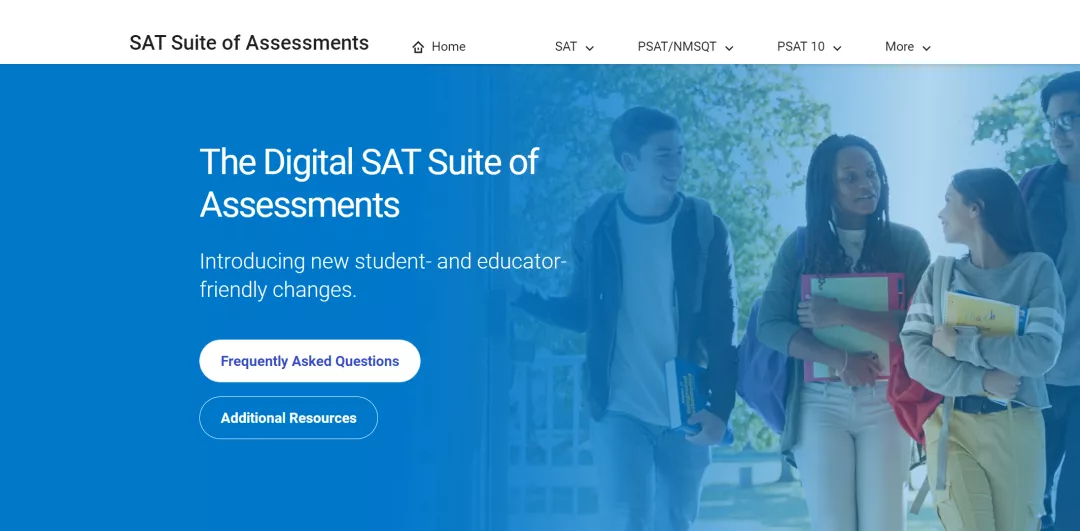Expand the chevron next to SAT

[x=590, y=48]
